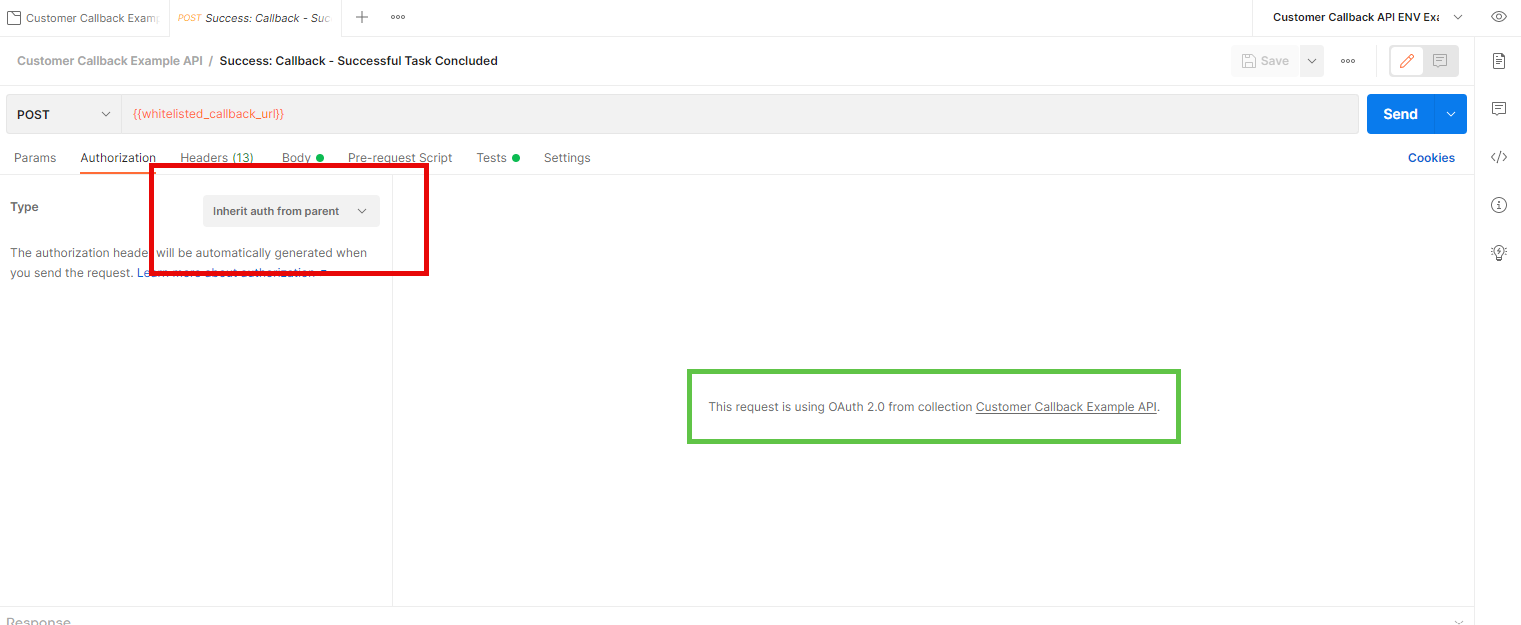The image size is (1521, 625).
Task: Open Tests tab
Action: tap(498, 158)
